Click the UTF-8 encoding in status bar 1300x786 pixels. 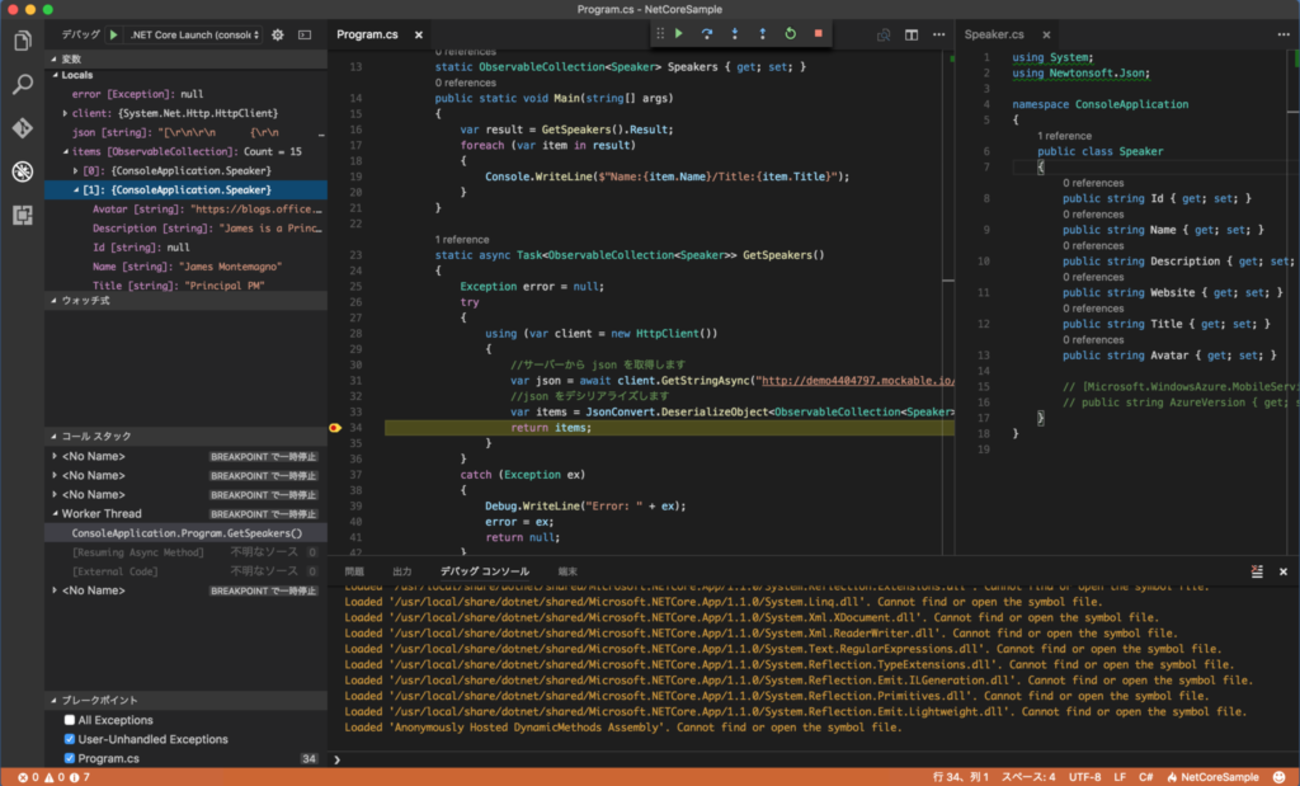[1085, 777]
